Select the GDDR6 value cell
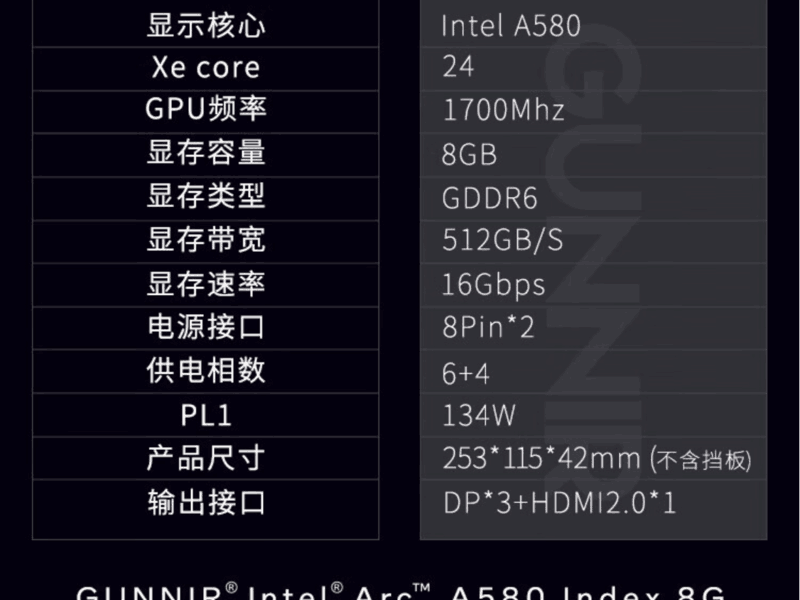This screenshot has width=800, height=600. [x=593, y=198]
